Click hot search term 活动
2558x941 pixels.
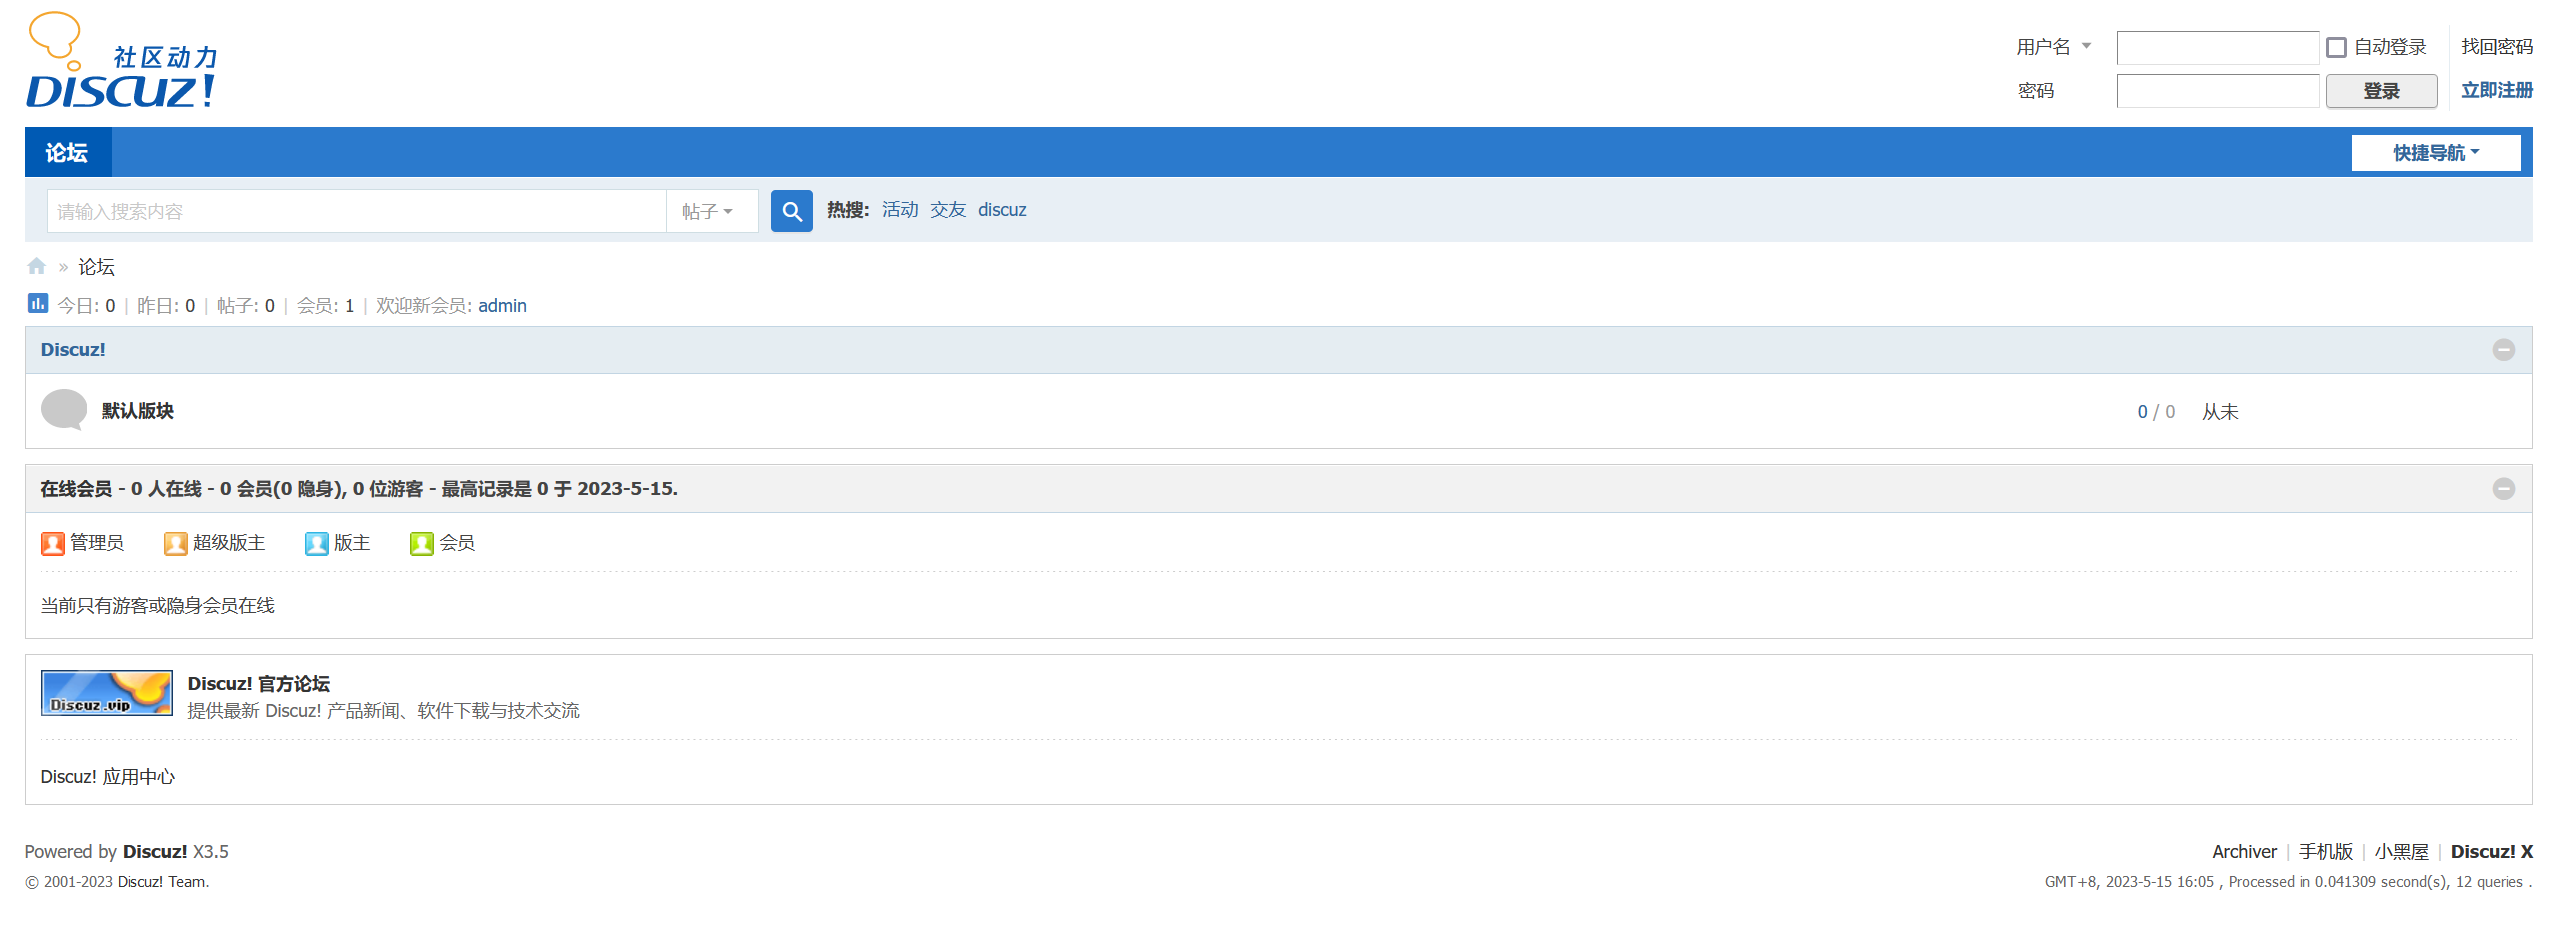pyautogui.click(x=900, y=210)
